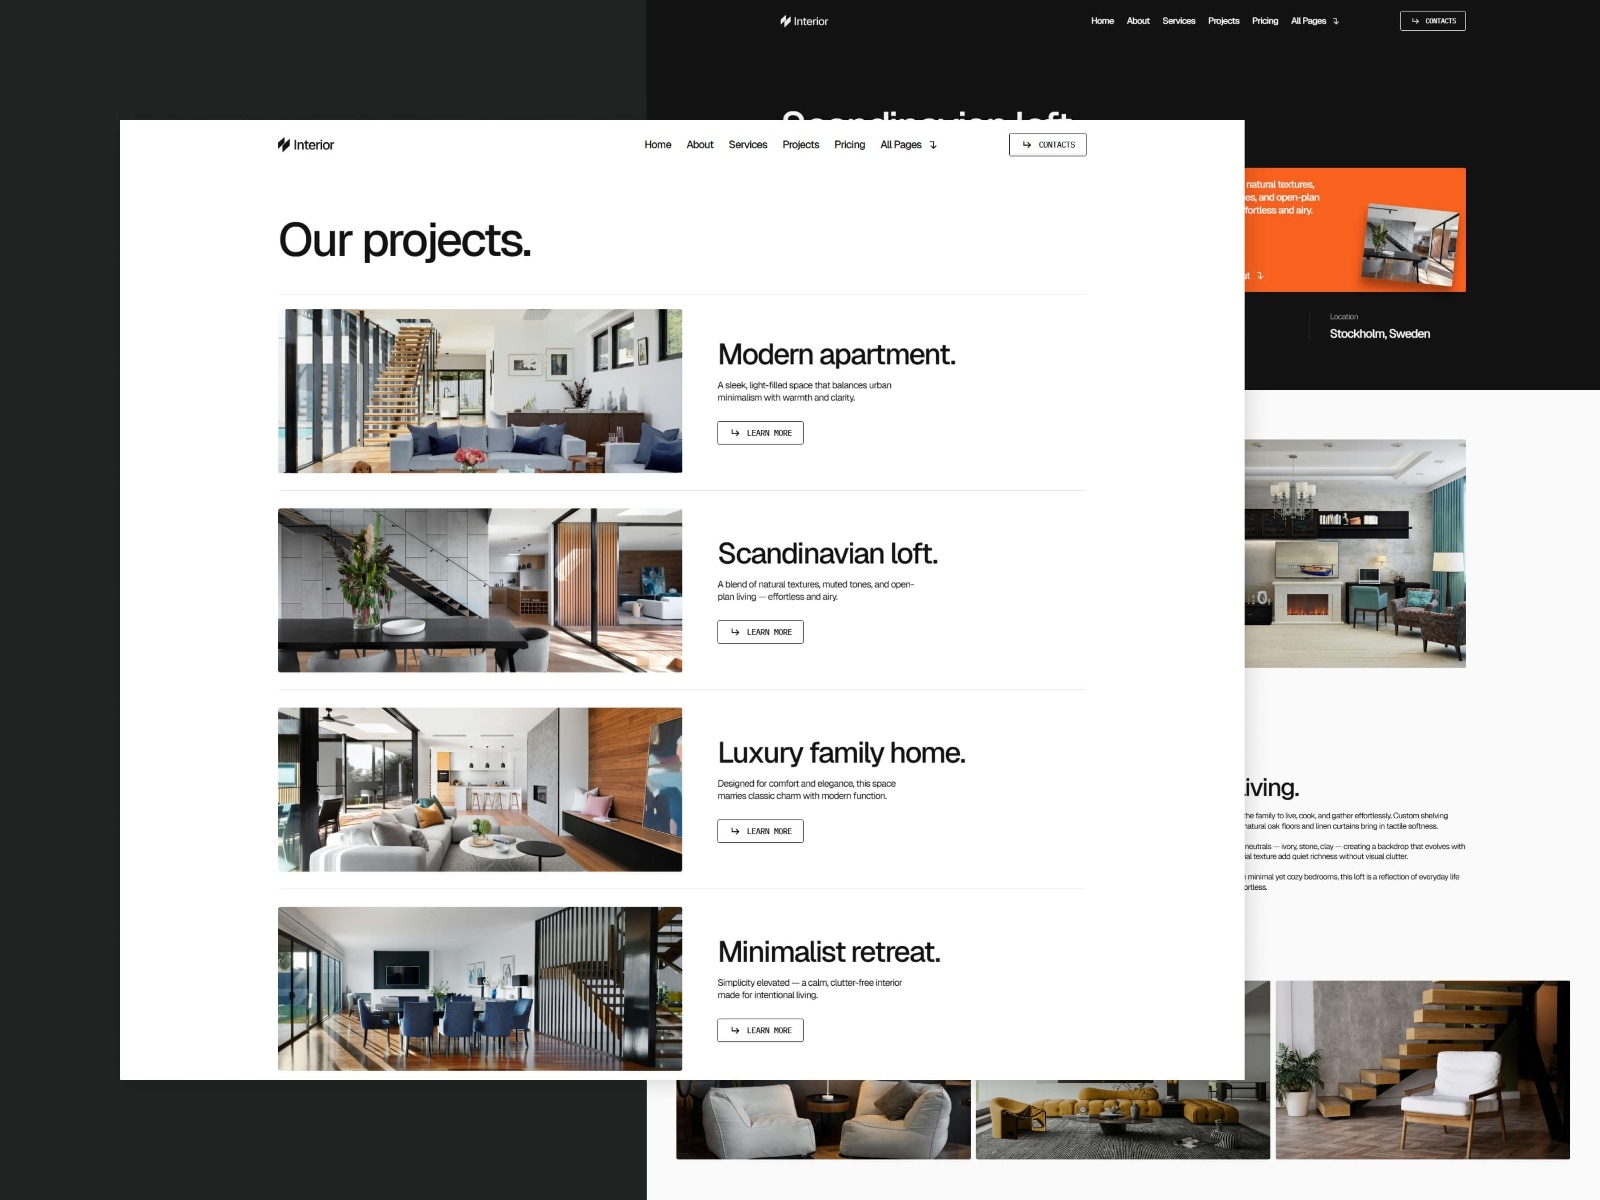This screenshot has height=1200, width=1600.
Task: Open the About navigation item
Action: (x=699, y=144)
